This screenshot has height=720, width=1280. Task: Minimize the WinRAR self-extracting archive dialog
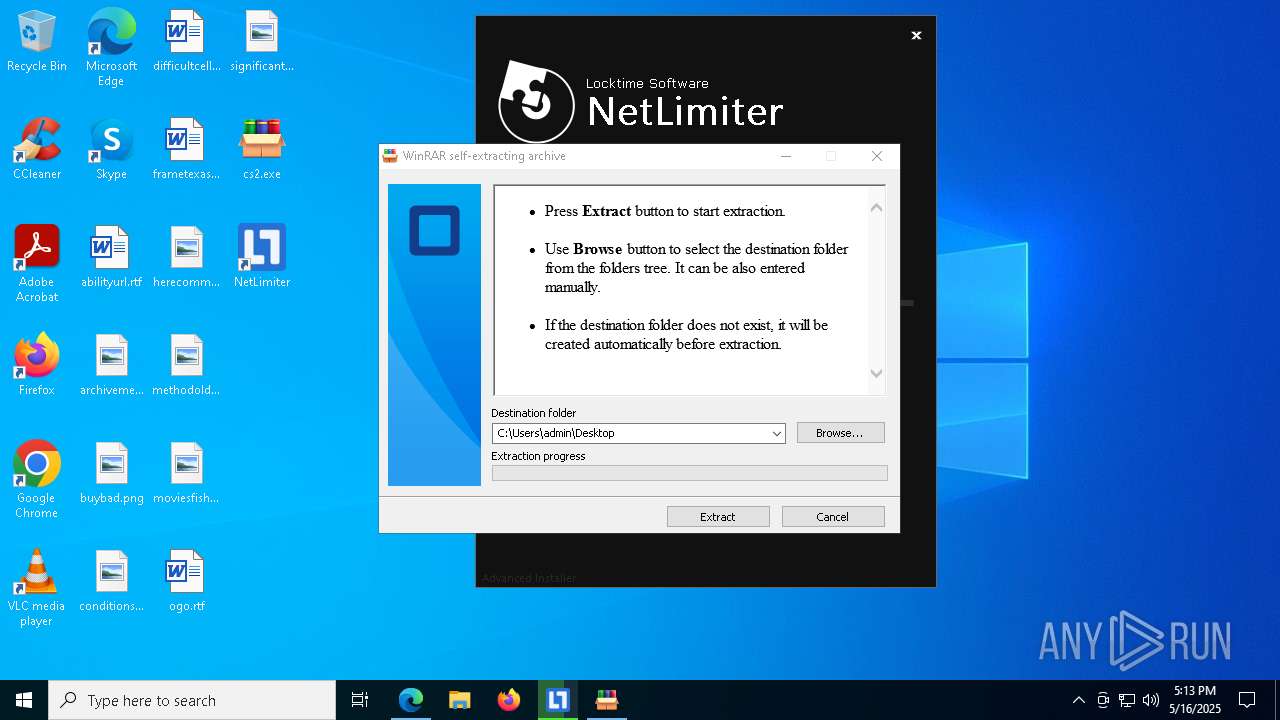pyautogui.click(x=786, y=156)
